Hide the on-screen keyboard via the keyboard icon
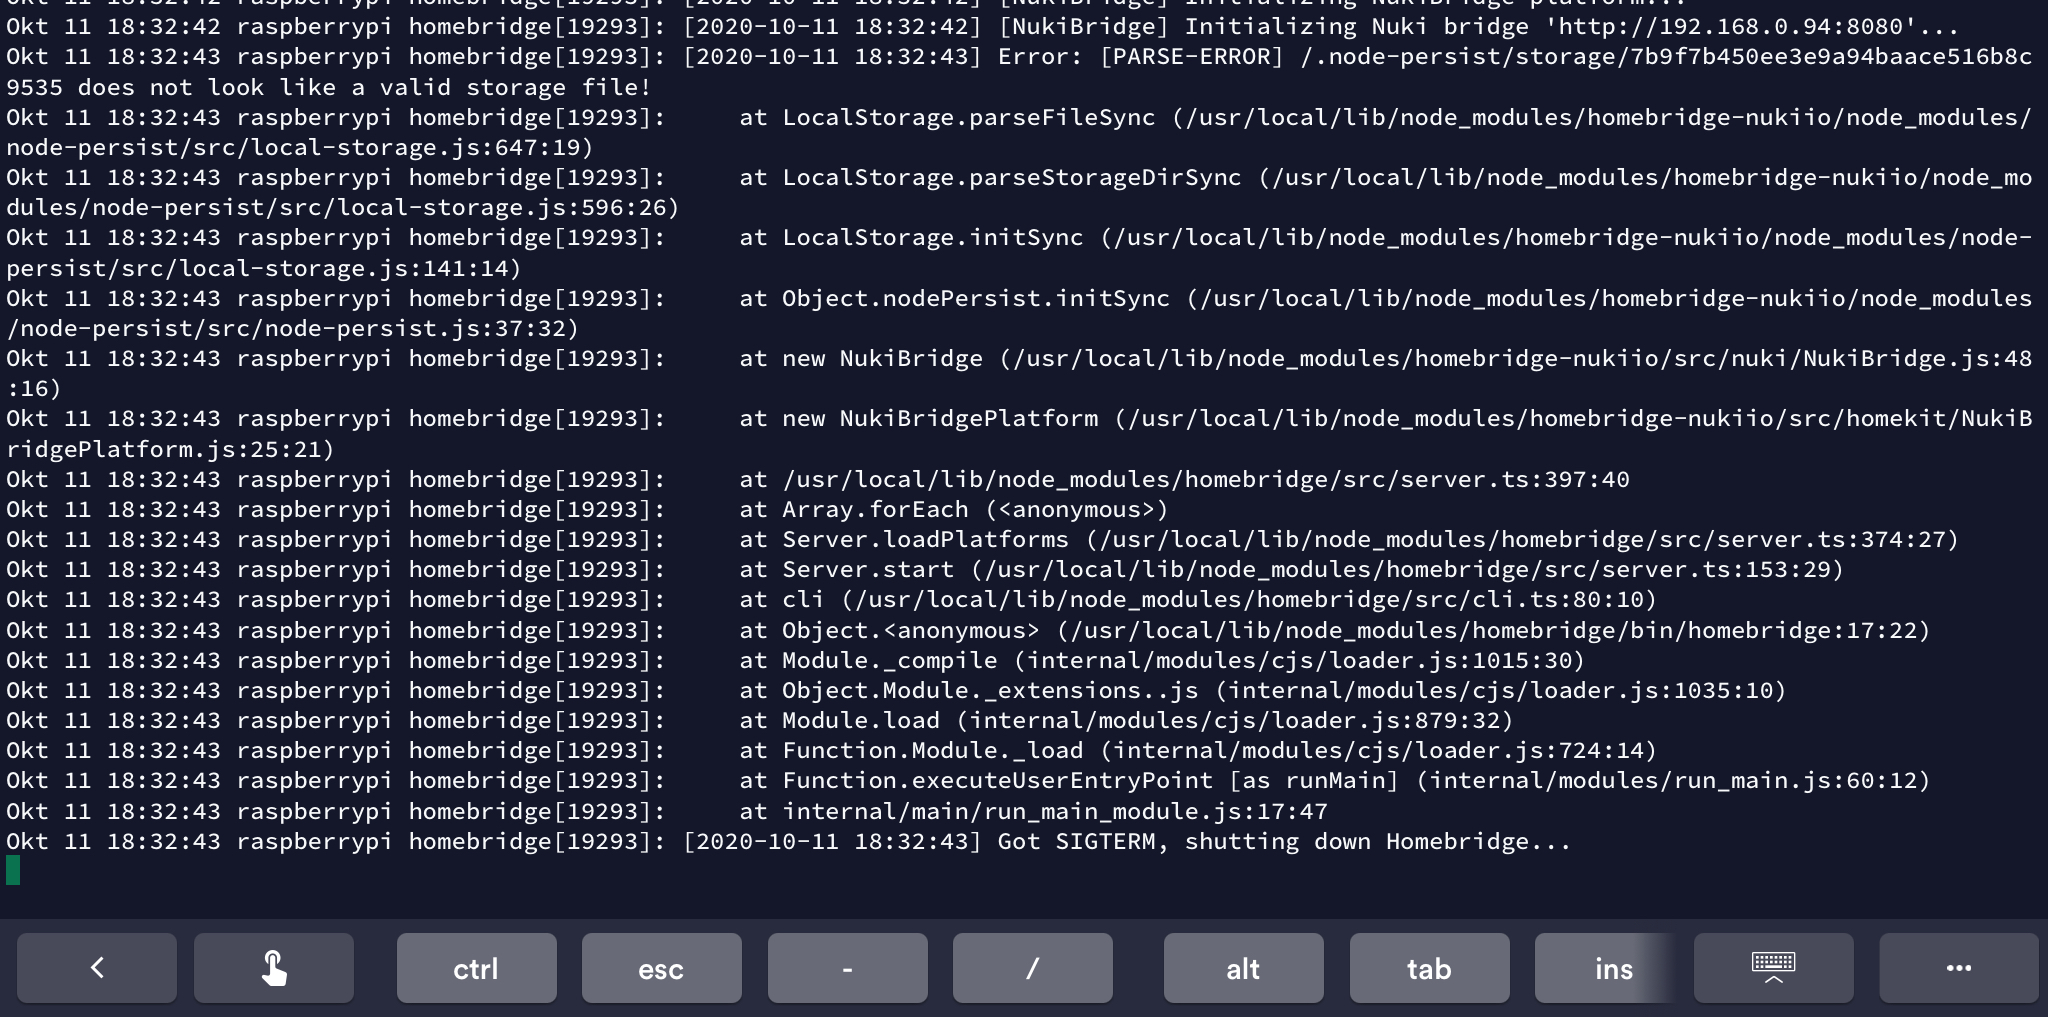 coord(1773,968)
